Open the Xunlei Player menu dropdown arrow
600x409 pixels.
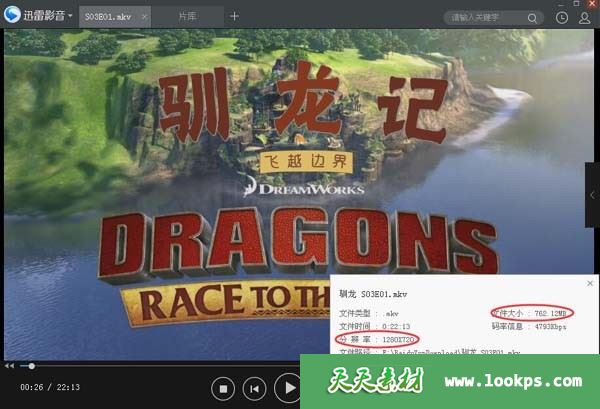(x=70, y=16)
